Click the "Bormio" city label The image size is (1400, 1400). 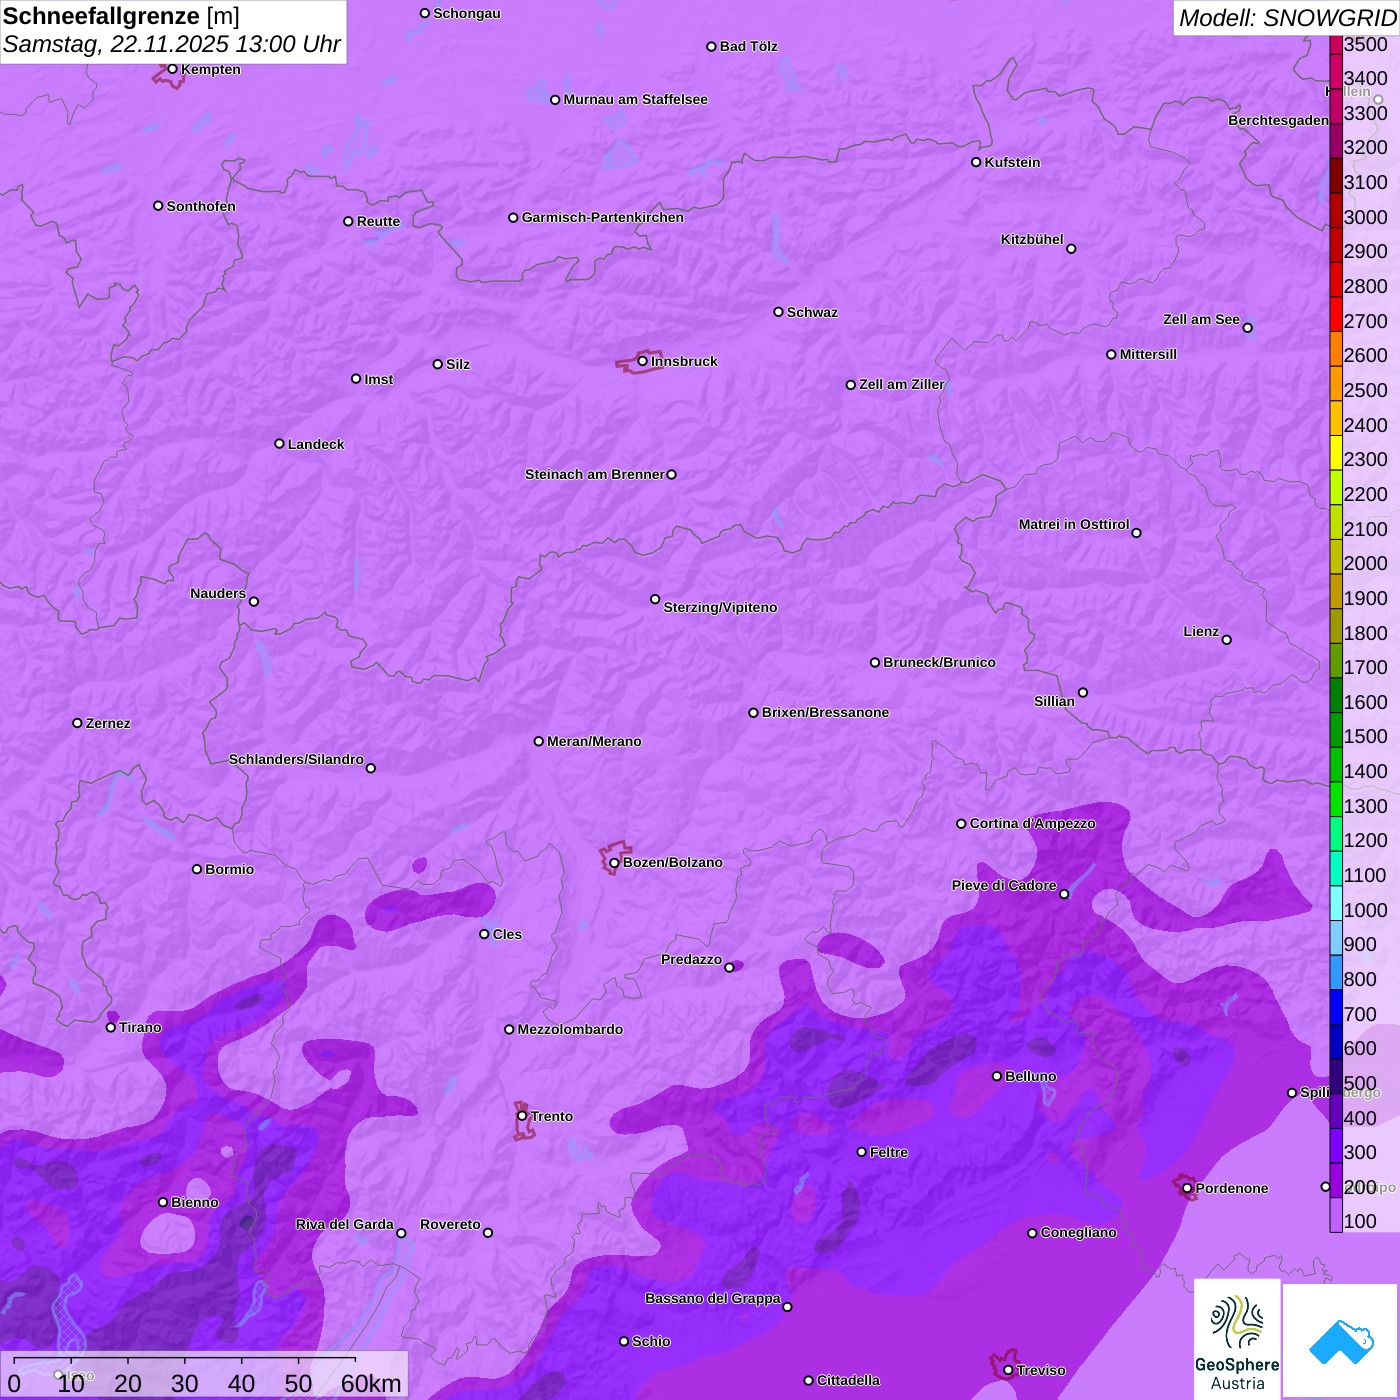[230, 869]
